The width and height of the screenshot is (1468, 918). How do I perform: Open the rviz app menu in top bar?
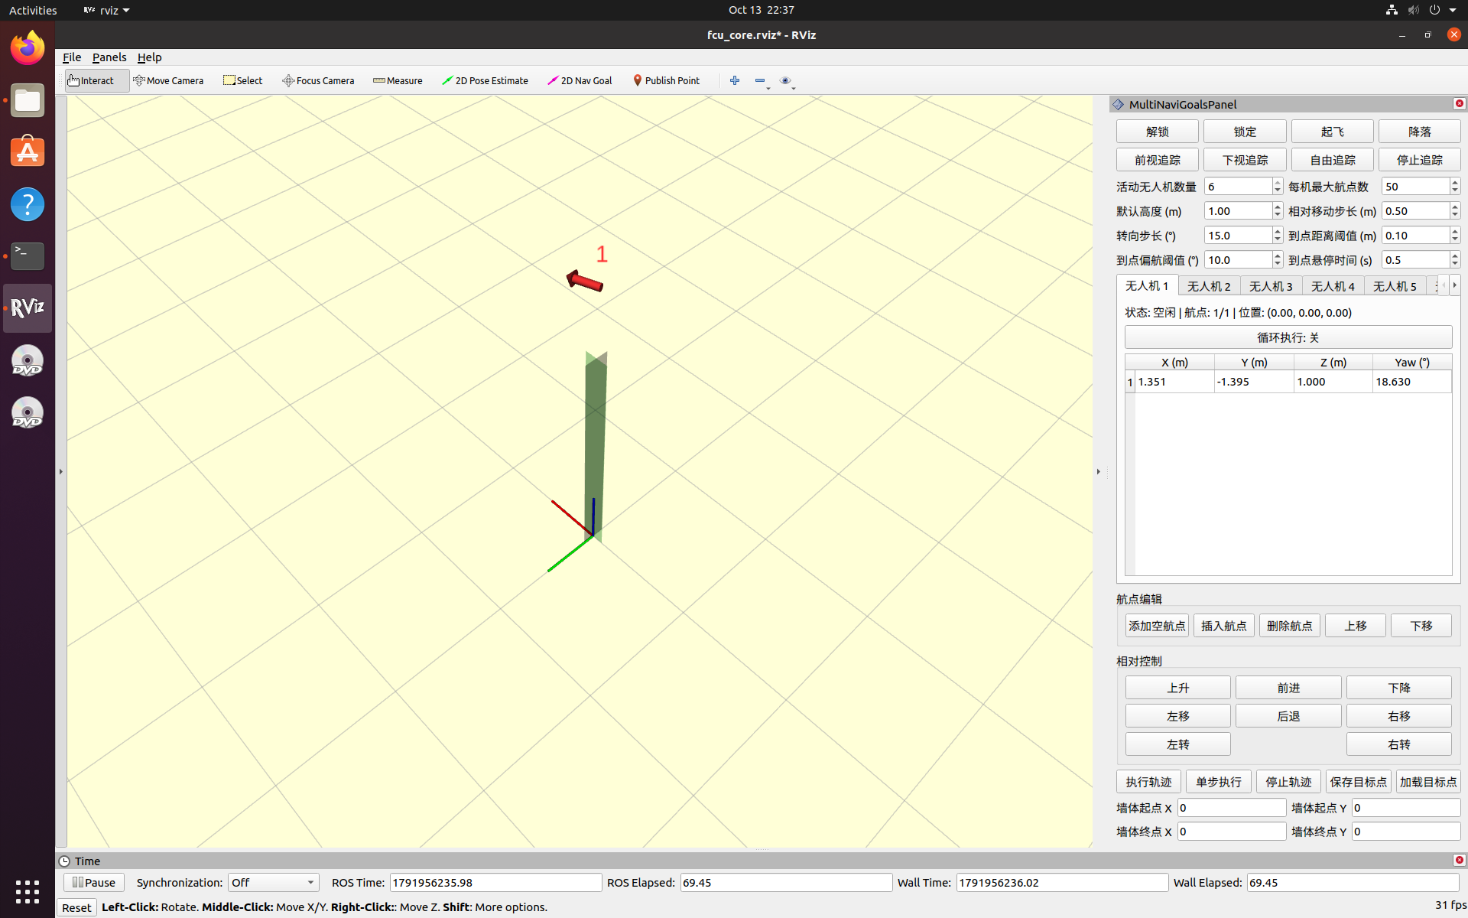[x=107, y=10]
